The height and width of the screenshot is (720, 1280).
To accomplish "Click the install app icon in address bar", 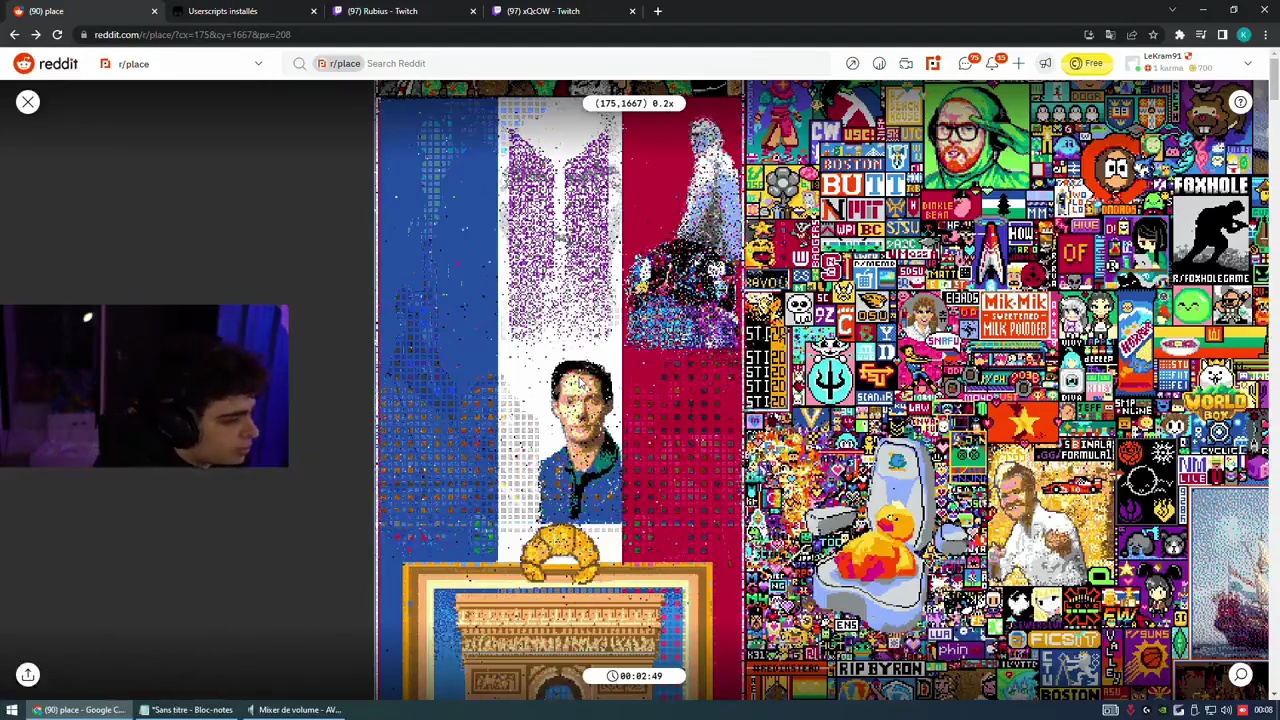I will 1089,35.
